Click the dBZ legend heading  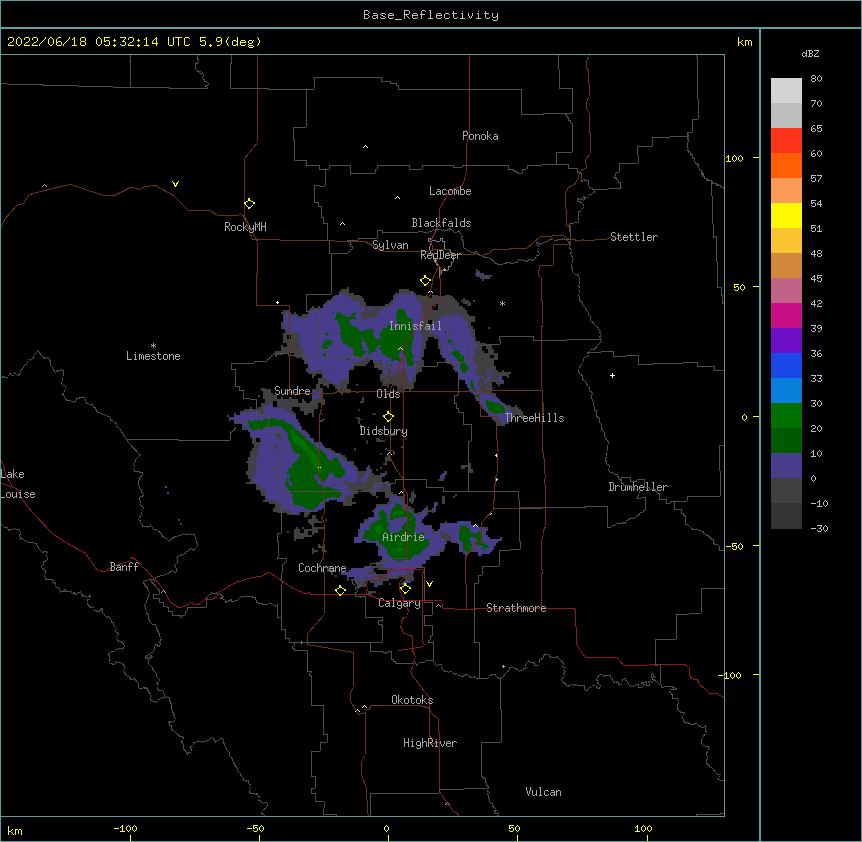[x=810, y=54]
